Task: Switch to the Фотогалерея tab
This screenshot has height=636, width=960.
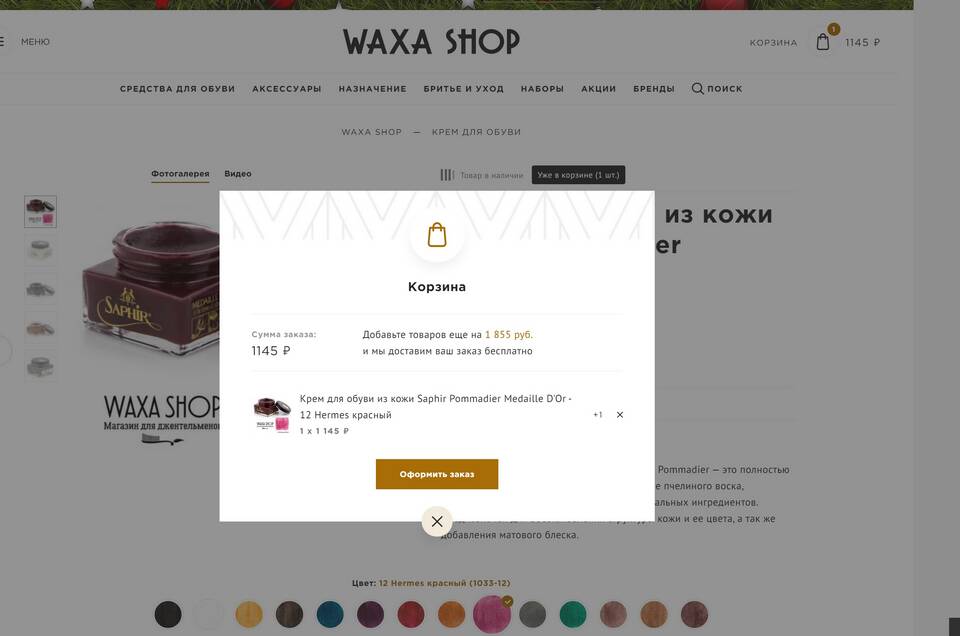Action: click(180, 174)
